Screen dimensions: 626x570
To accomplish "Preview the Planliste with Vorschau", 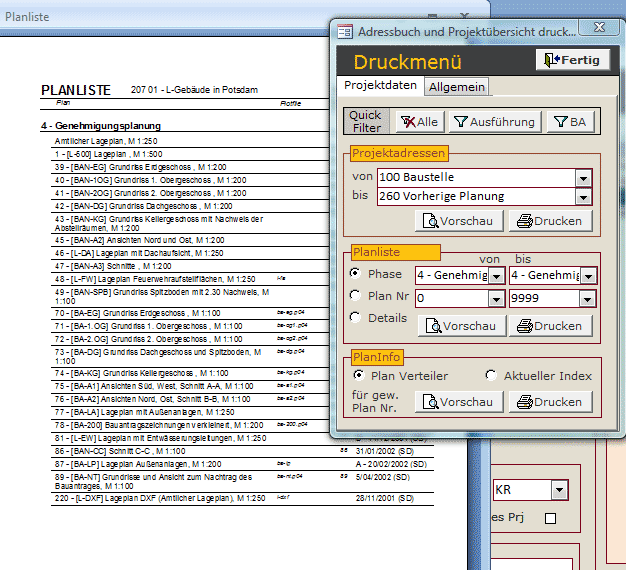I will (462, 326).
